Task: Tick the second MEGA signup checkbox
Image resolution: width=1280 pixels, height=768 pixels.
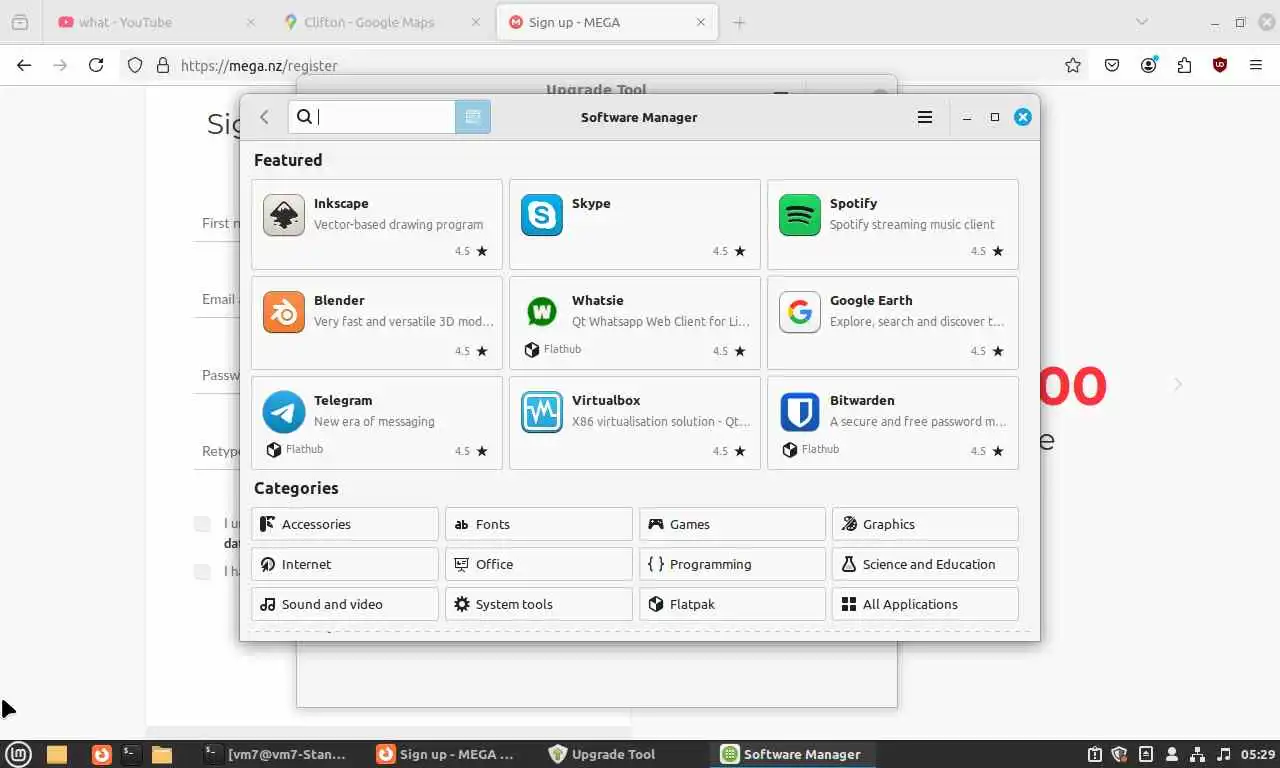Action: 202,572
